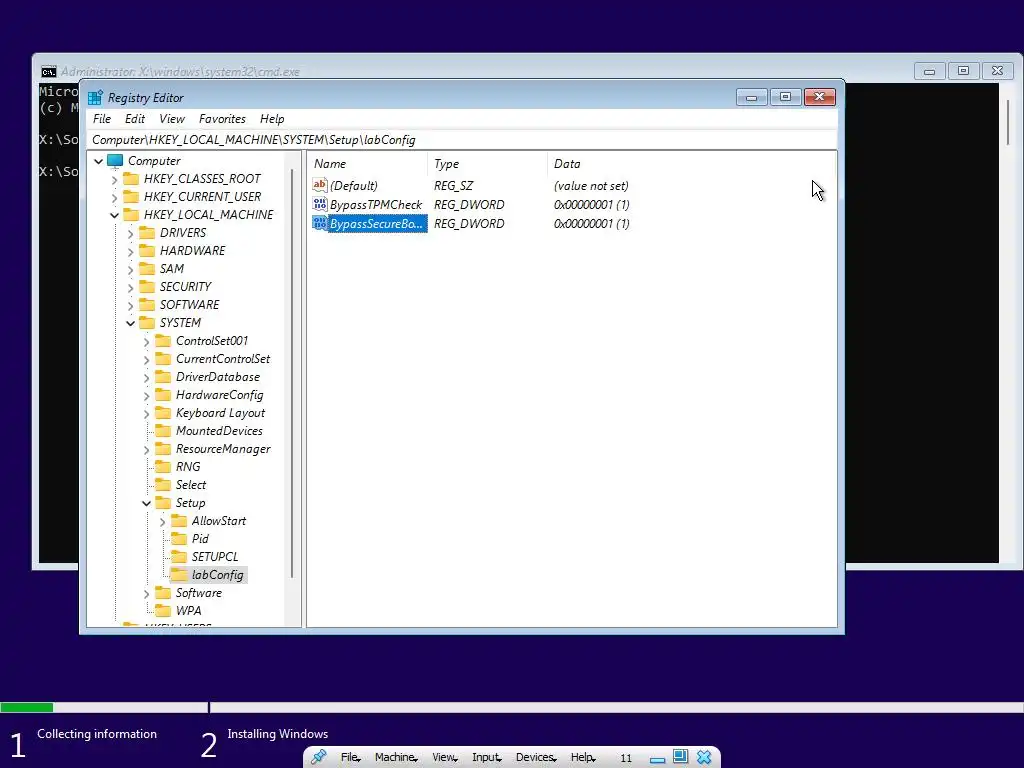1024x768 pixels.
Task: Select the SYSTEM folder icon
Action: pos(148,323)
